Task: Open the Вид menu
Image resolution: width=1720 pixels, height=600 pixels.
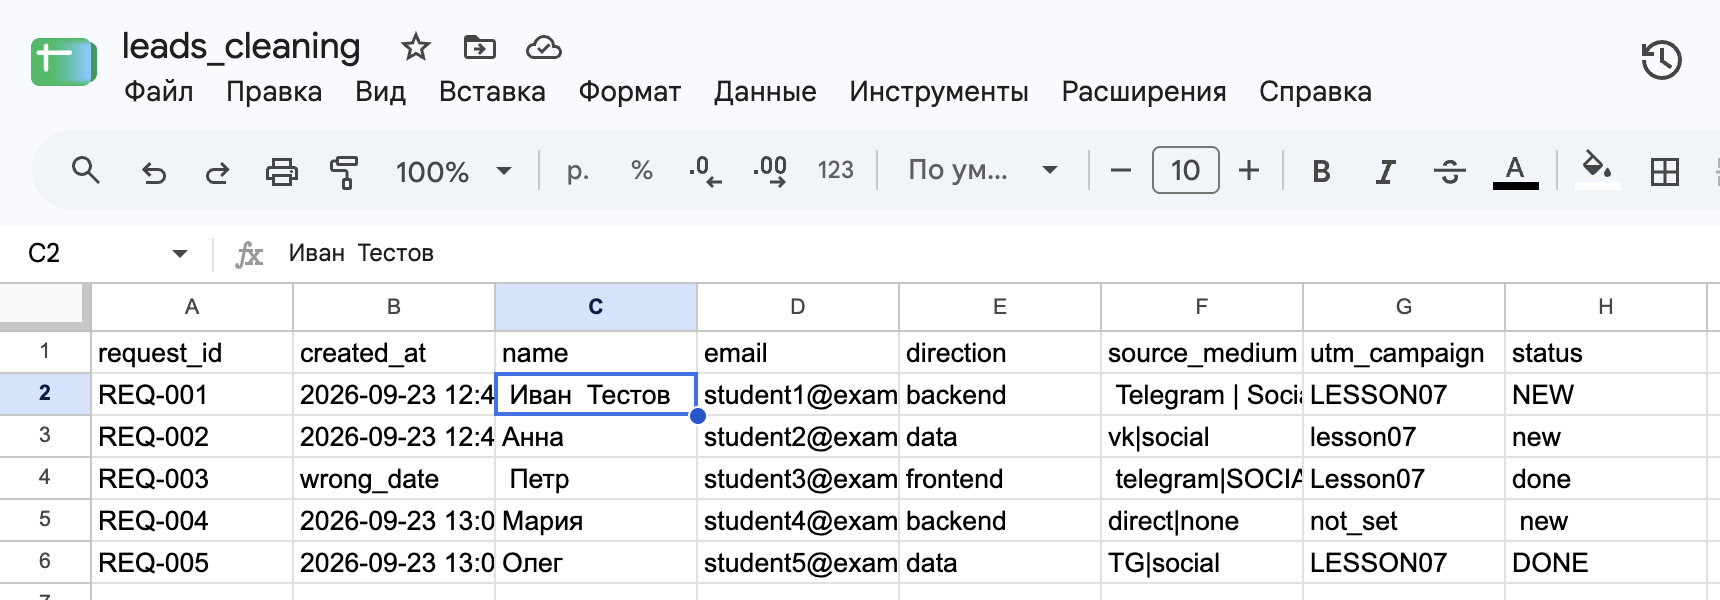Action: pyautogui.click(x=380, y=92)
